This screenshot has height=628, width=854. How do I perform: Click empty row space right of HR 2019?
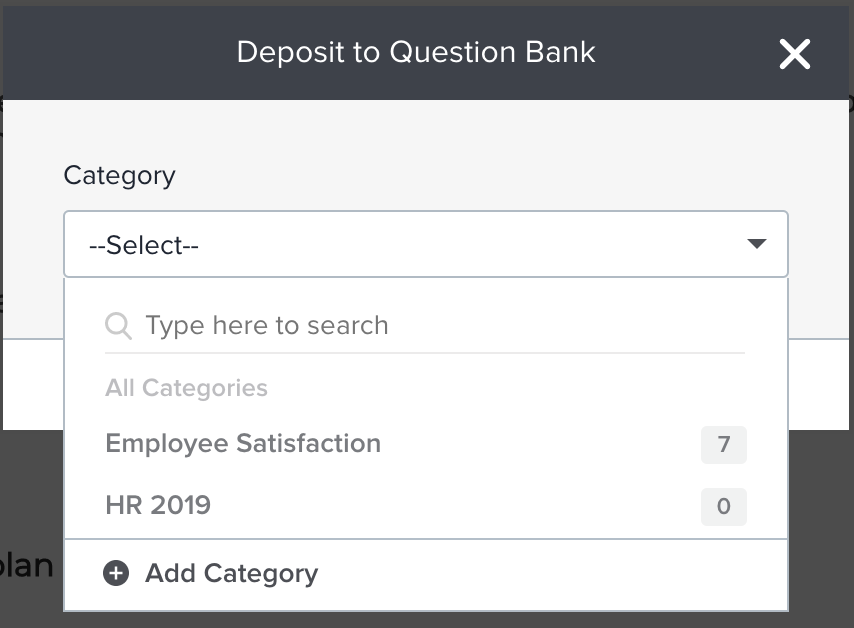[450, 506]
